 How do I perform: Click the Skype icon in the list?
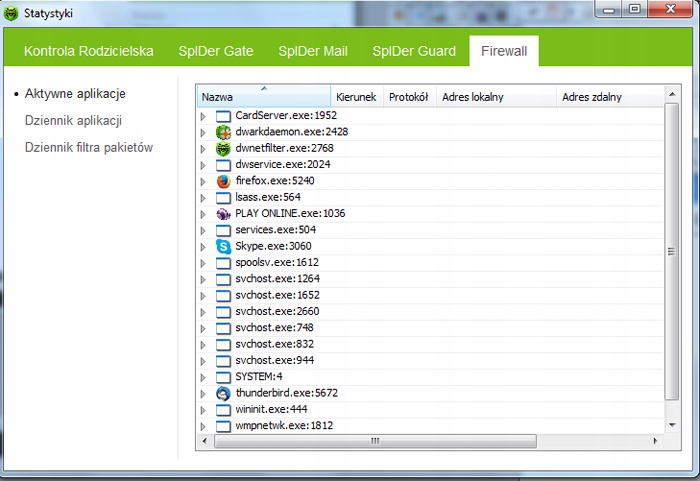pyautogui.click(x=223, y=246)
